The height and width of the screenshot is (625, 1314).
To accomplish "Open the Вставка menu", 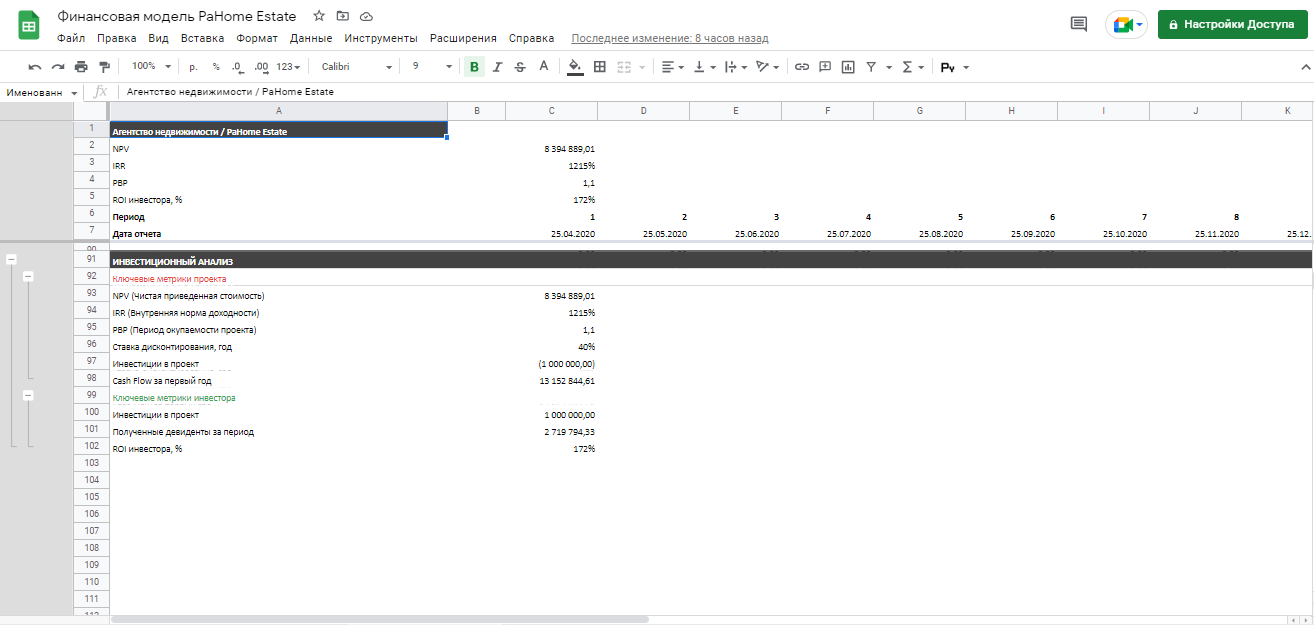I will pos(203,38).
